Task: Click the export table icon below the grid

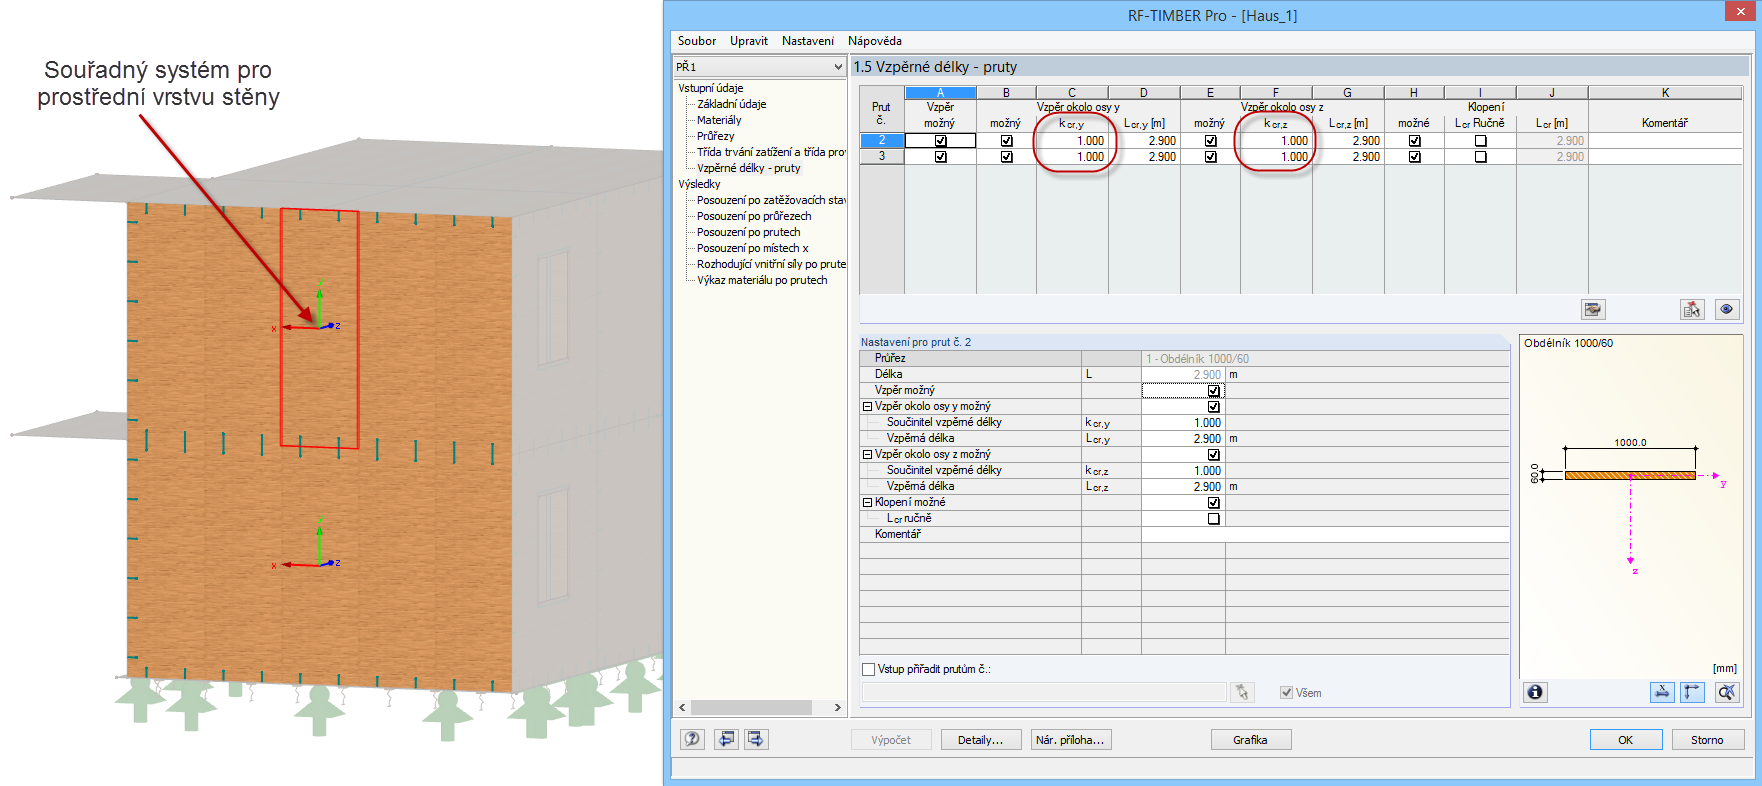Action: click(x=1593, y=309)
